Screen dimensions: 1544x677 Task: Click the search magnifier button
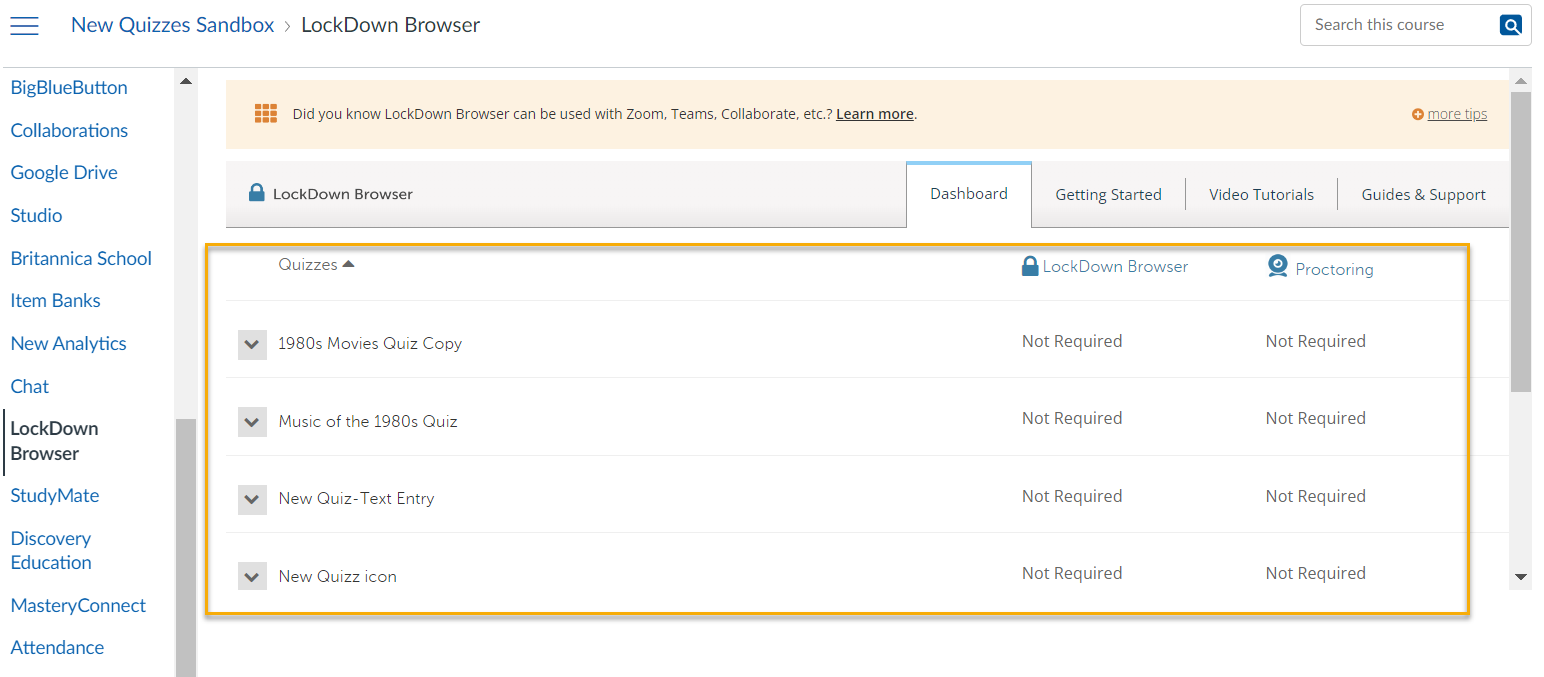pyautogui.click(x=1510, y=26)
